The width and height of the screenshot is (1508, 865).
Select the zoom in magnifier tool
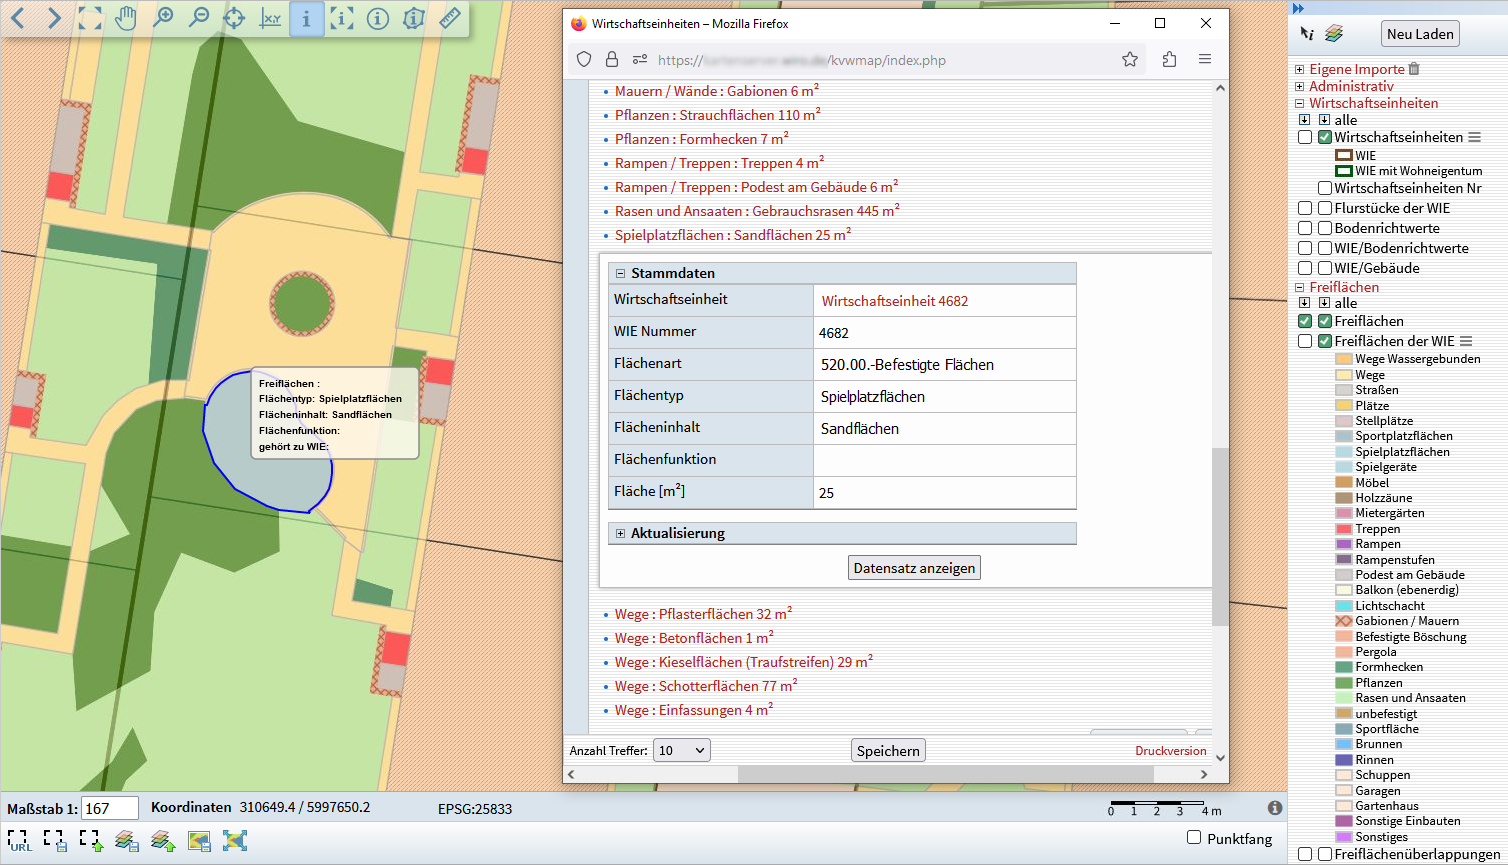(x=162, y=18)
